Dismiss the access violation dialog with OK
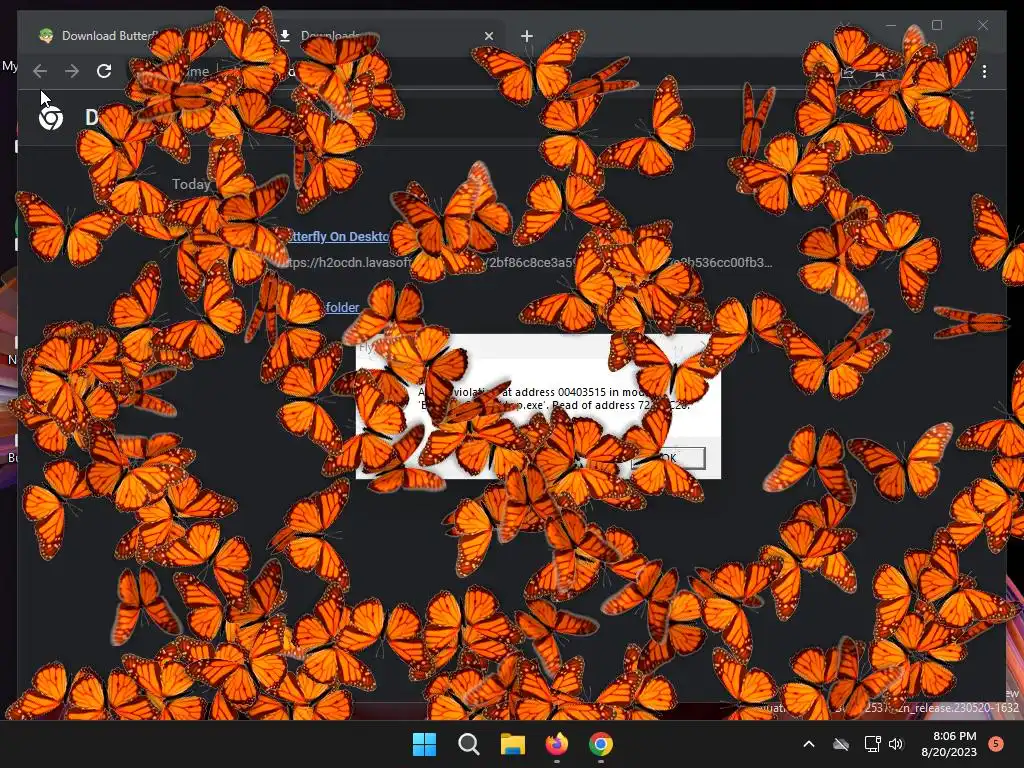The image size is (1024, 768). click(668, 458)
